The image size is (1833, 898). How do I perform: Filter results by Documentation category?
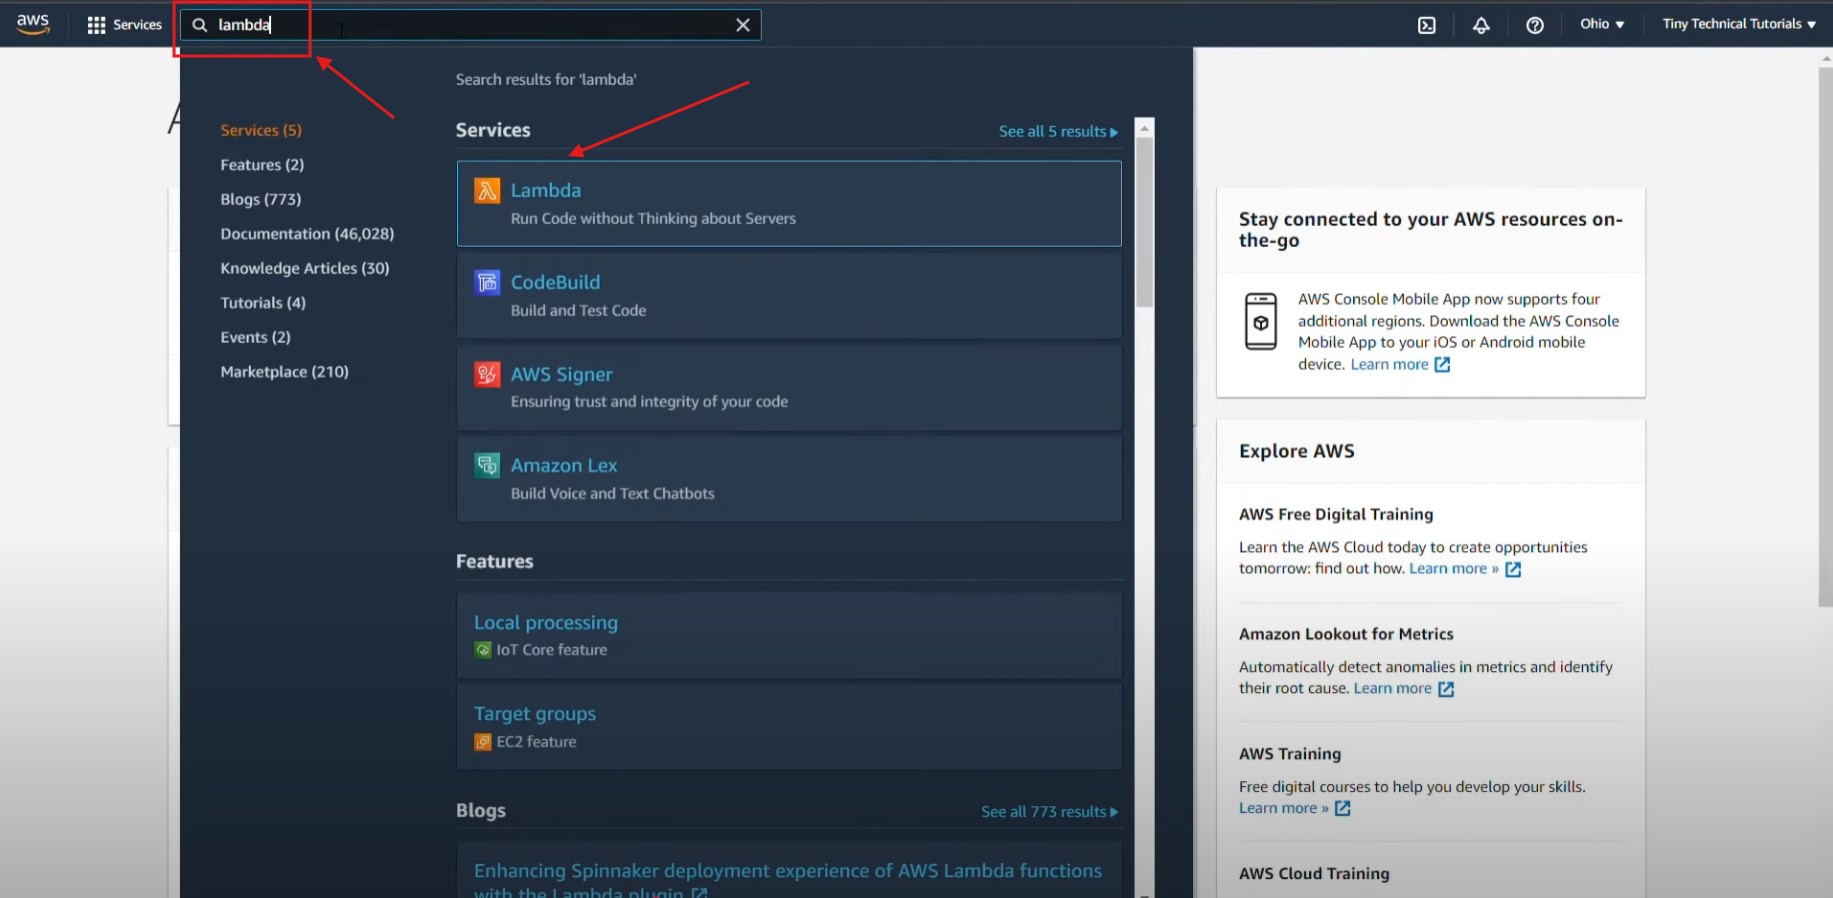(x=307, y=234)
